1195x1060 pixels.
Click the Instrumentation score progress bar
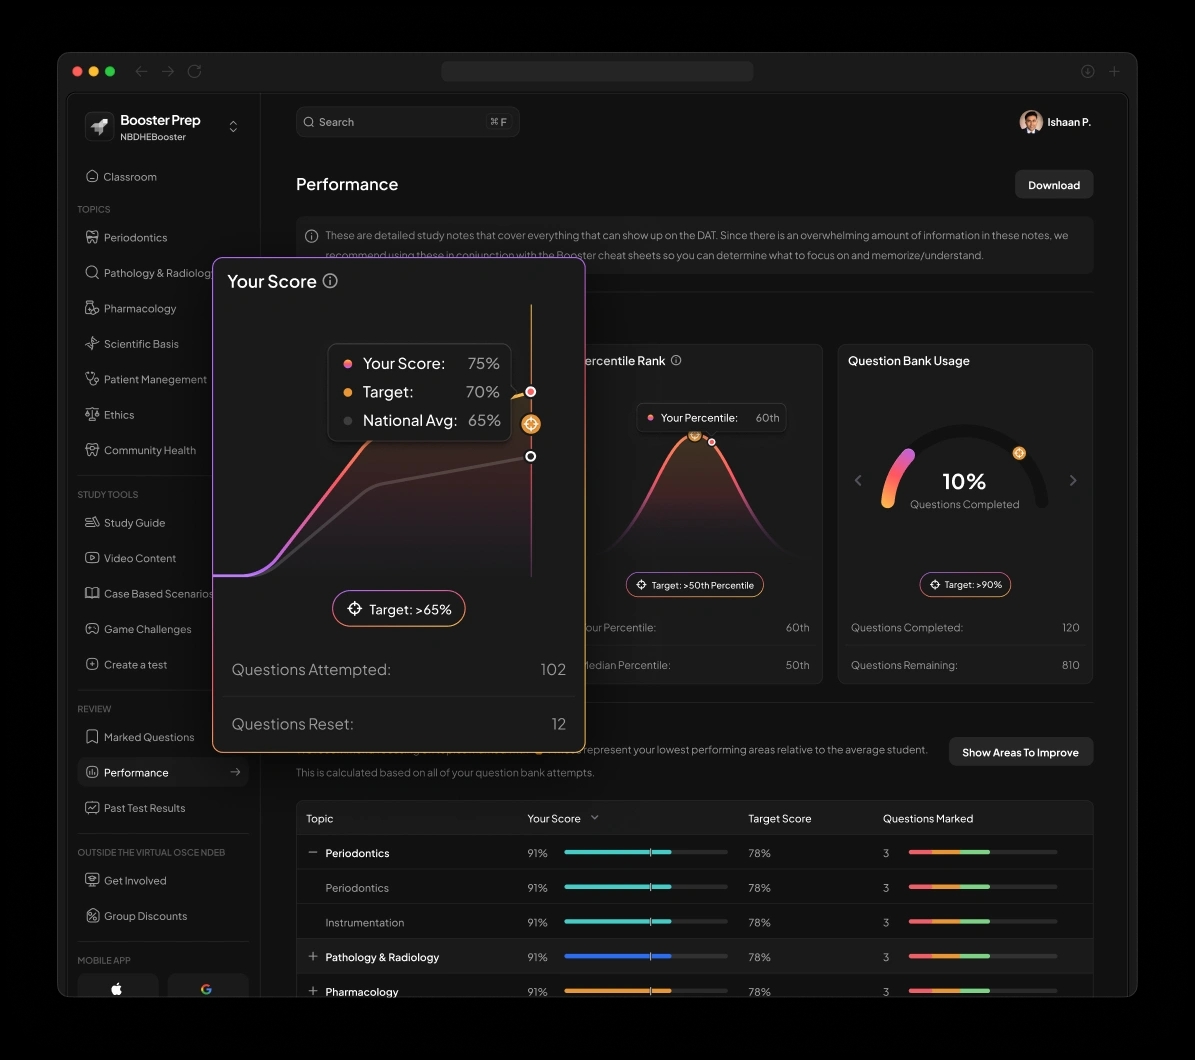click(x=646, y=922)
